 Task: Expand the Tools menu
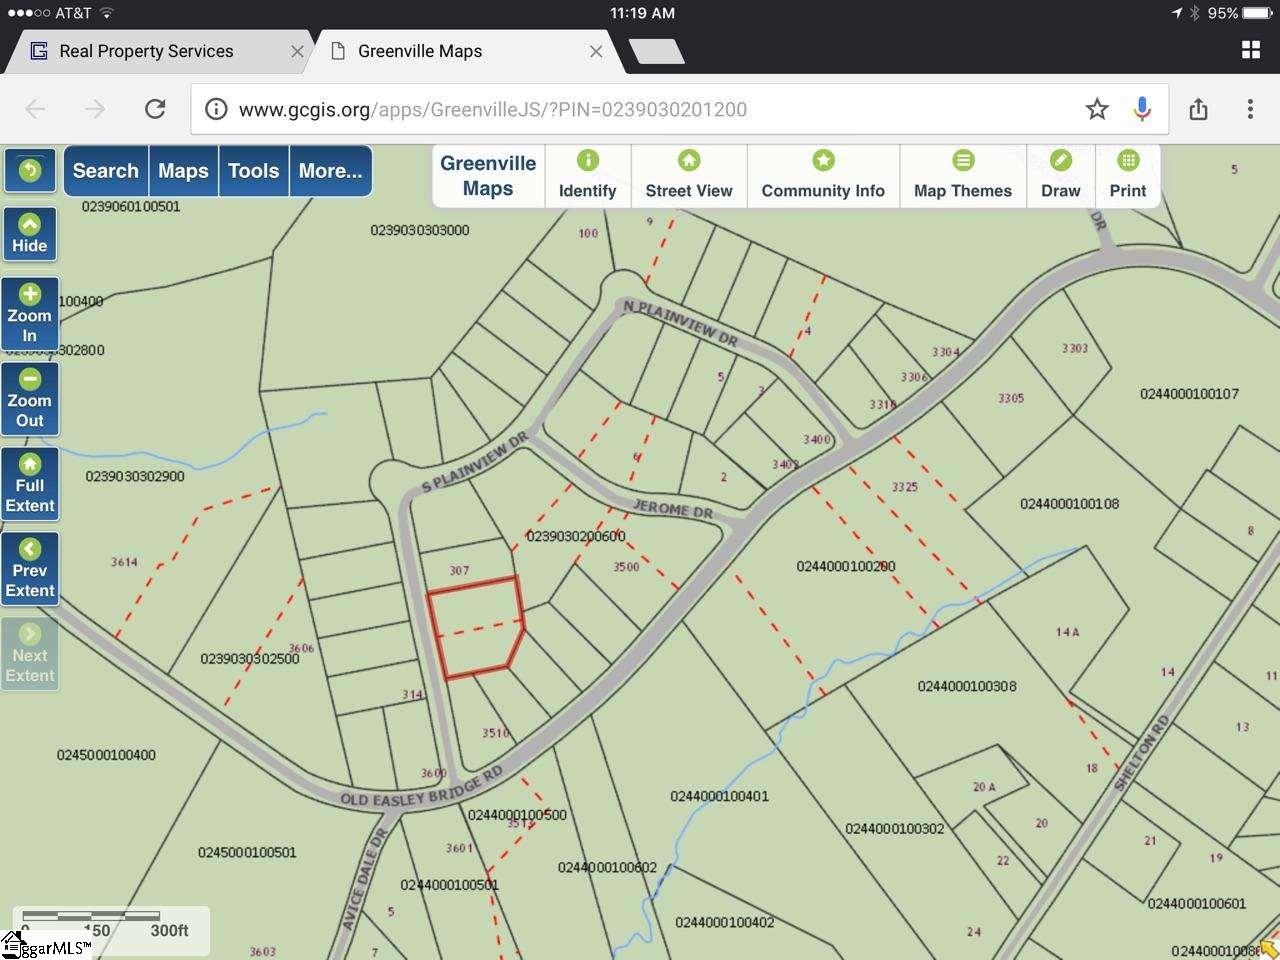(253, 171)
